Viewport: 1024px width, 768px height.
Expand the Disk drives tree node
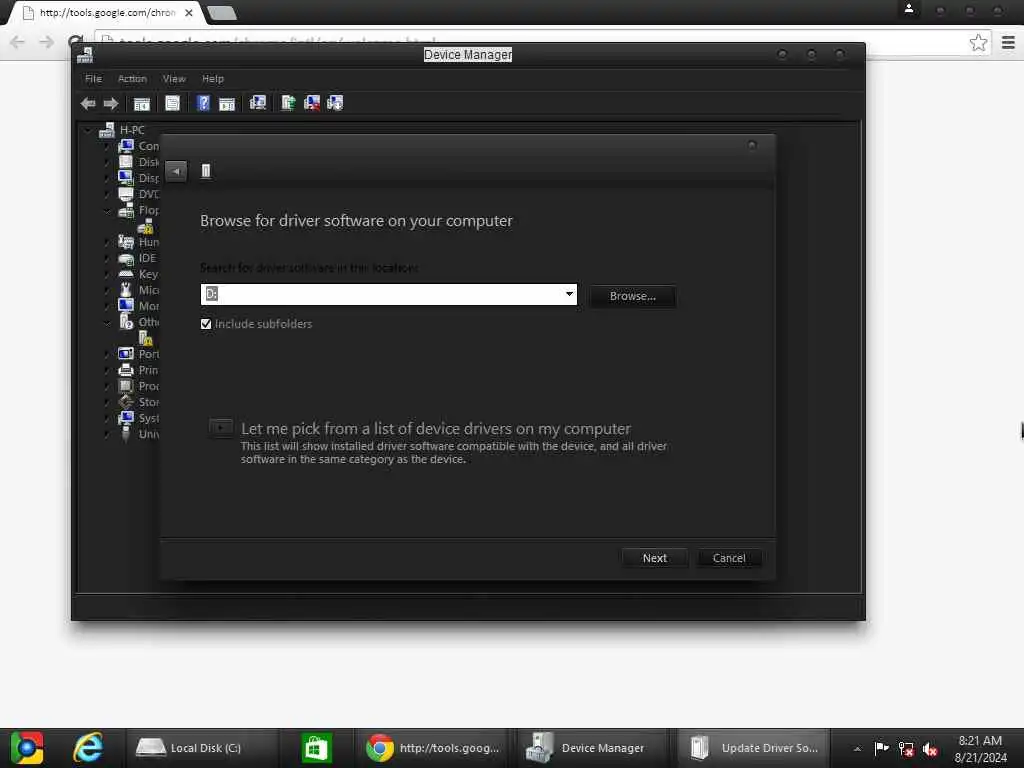pos(108,162)
